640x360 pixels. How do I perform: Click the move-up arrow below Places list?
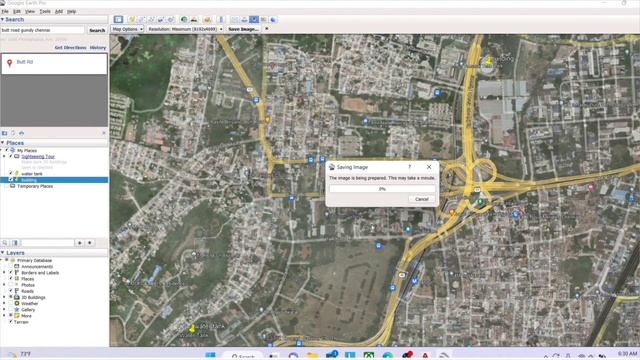pyautogui.click(x=80, y=243)
